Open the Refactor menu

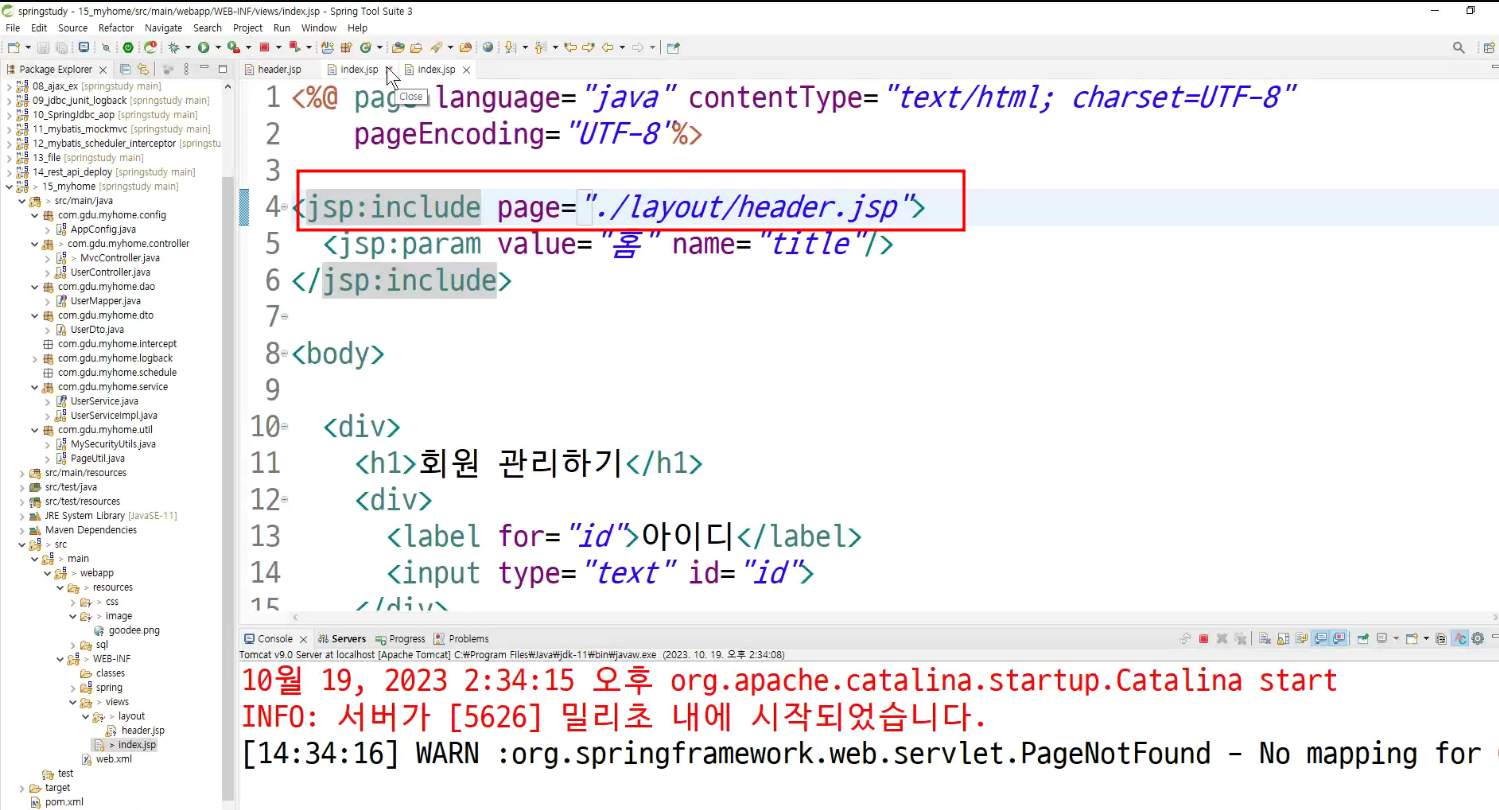[x=116, y=28]
